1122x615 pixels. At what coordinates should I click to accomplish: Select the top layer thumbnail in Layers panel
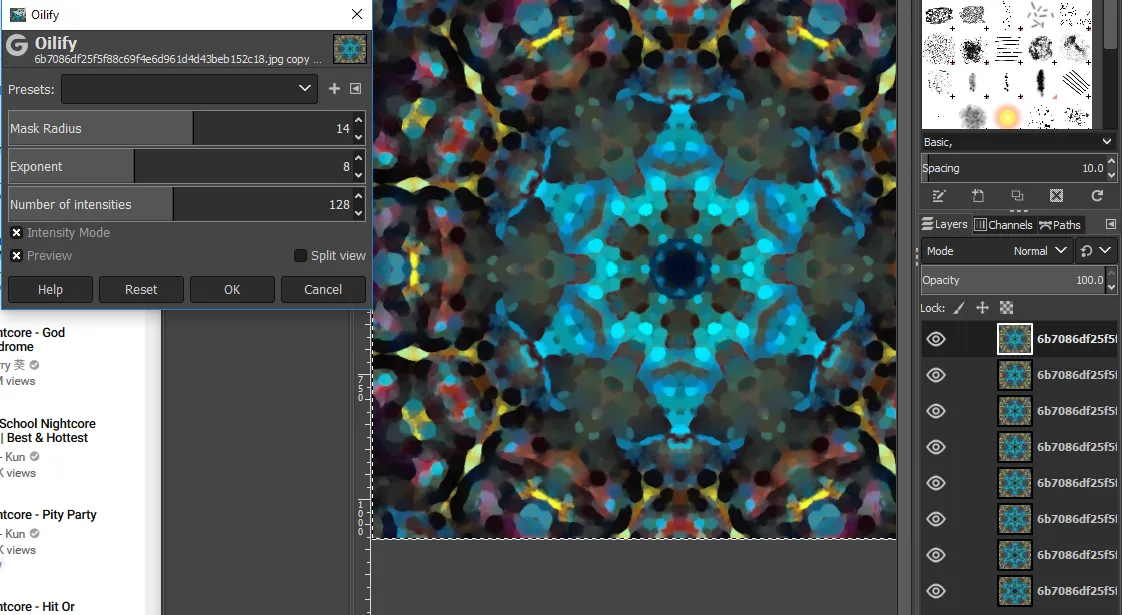[1015, 339]
